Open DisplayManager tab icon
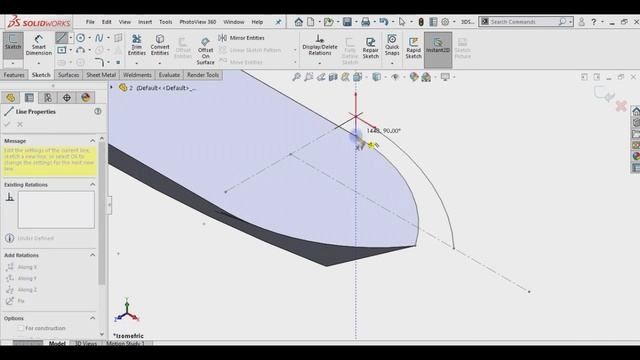640x360 pixels. pyautogui.click(x=85, y=98)
